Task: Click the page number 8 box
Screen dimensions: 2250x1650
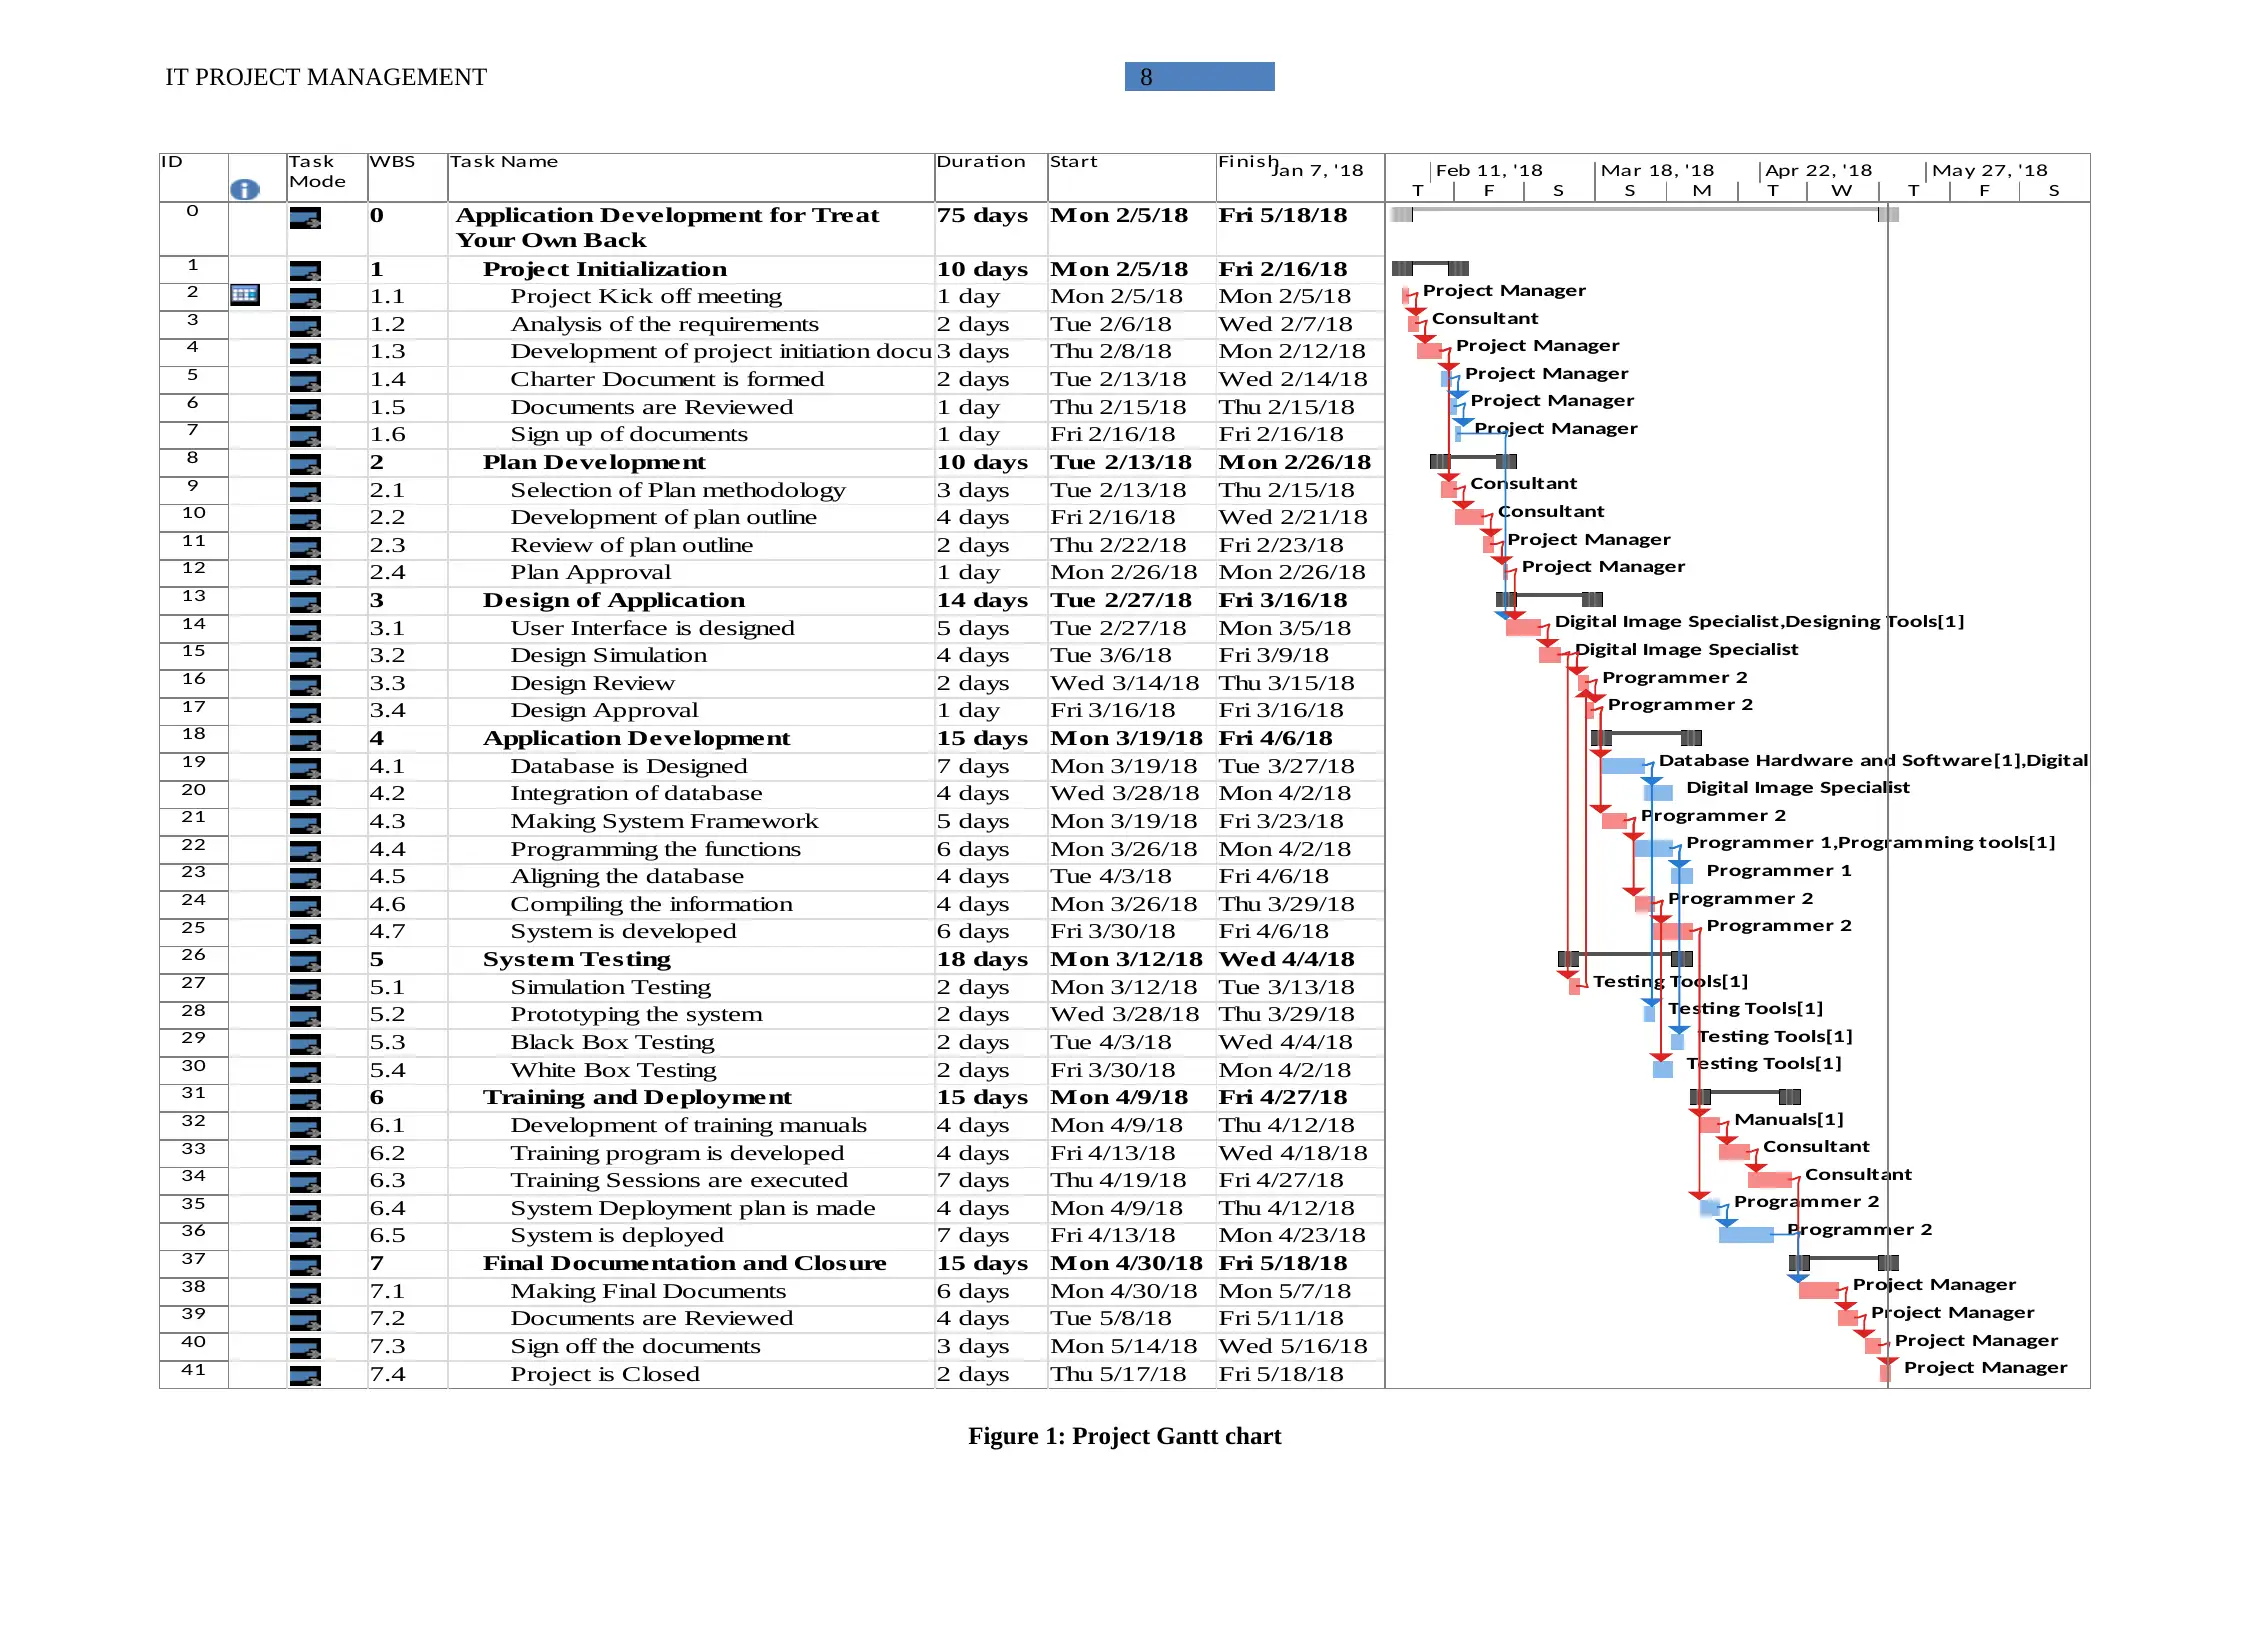Action: 1199,77
